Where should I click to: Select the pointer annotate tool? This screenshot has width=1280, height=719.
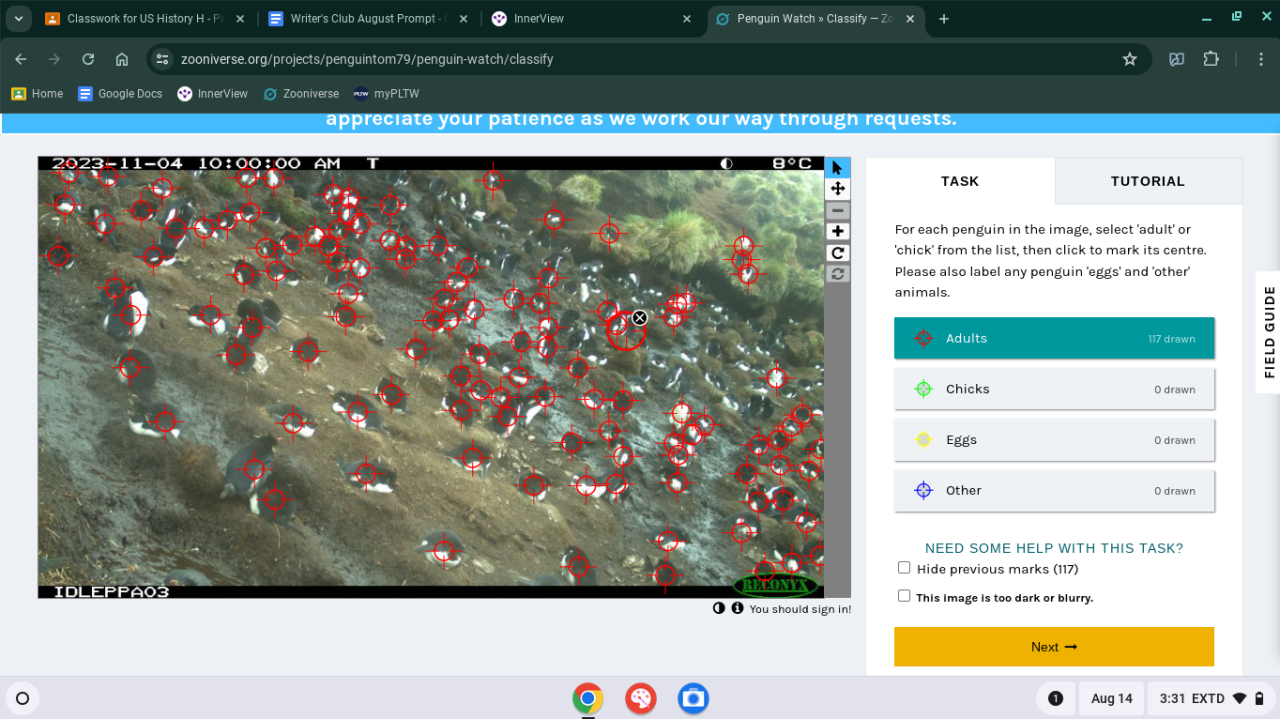coord(838,168)
